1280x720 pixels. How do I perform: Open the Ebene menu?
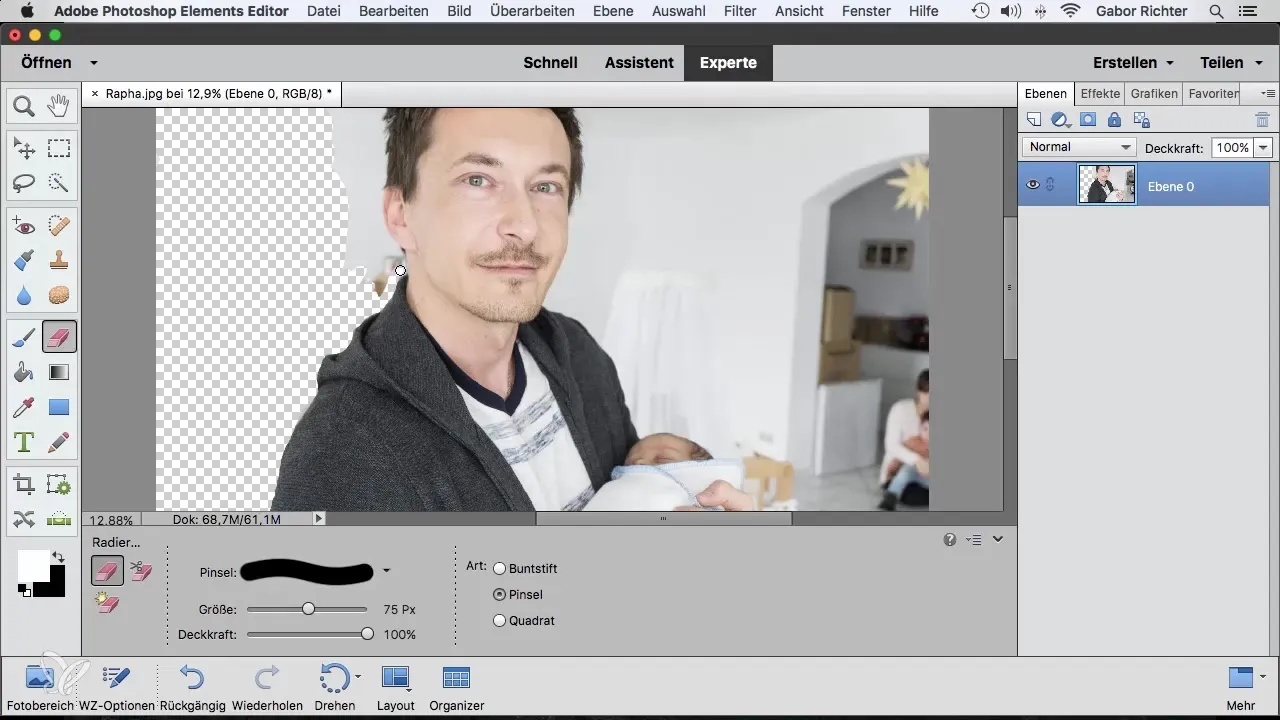click(614, 11)
